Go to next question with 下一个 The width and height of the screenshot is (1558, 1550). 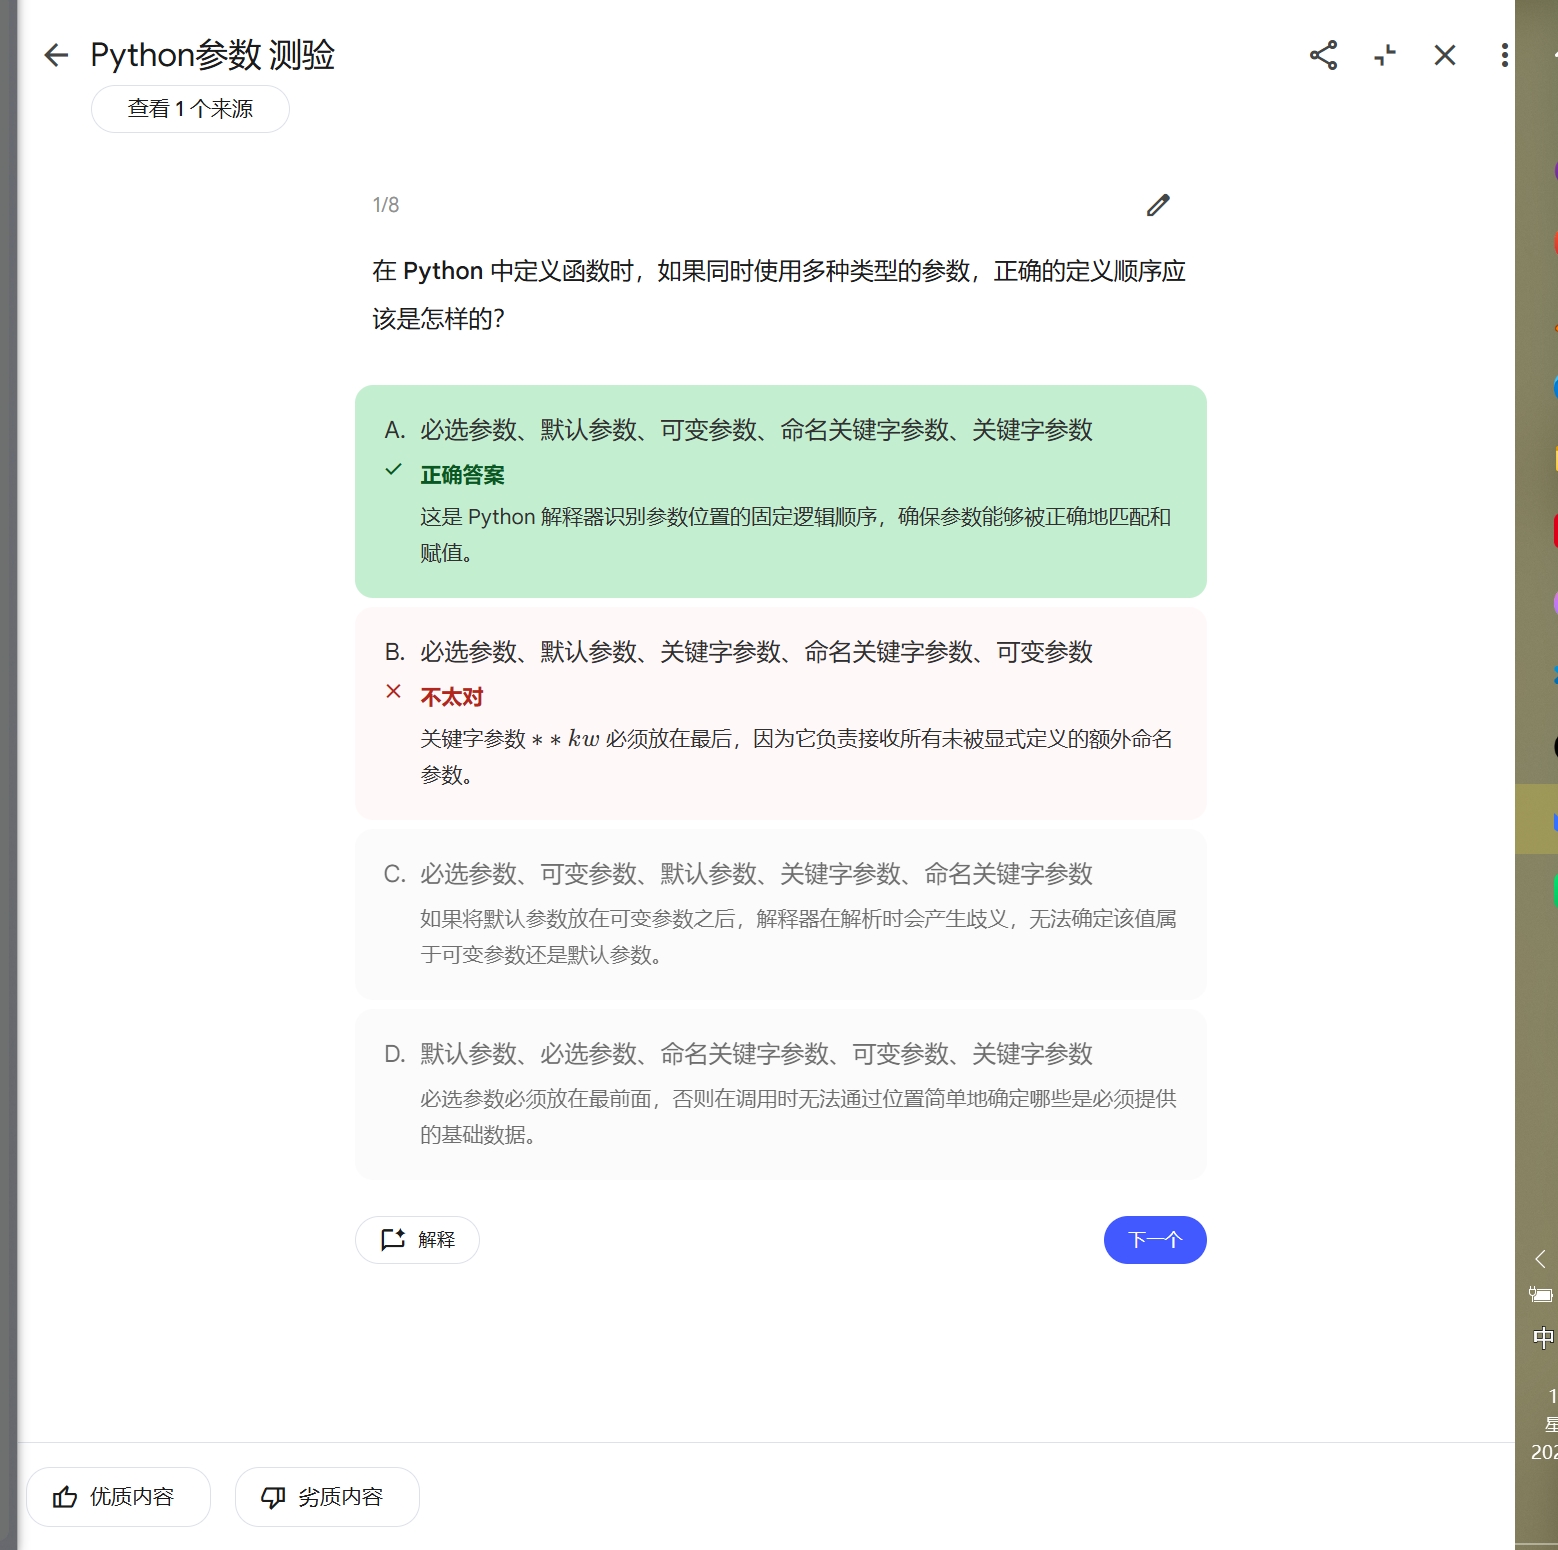tap(1155, 1240)
